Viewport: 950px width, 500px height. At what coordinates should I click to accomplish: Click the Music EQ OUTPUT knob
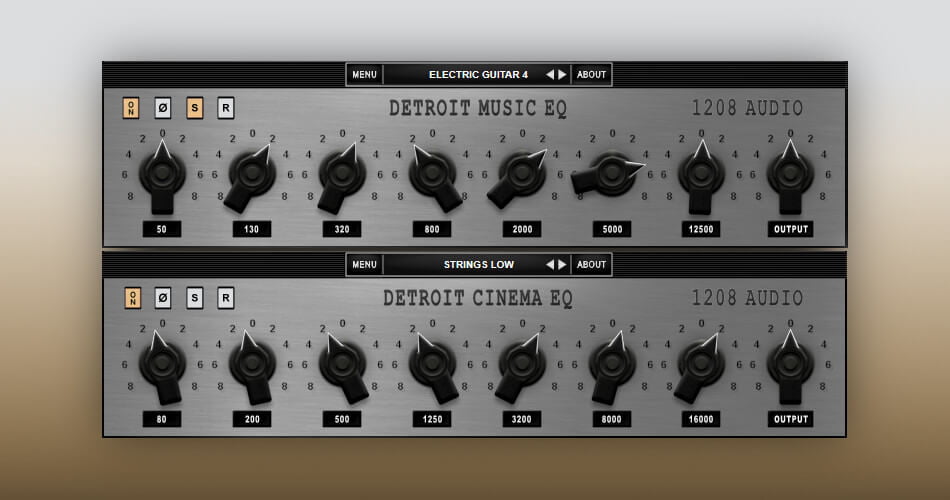coord(790,174)
